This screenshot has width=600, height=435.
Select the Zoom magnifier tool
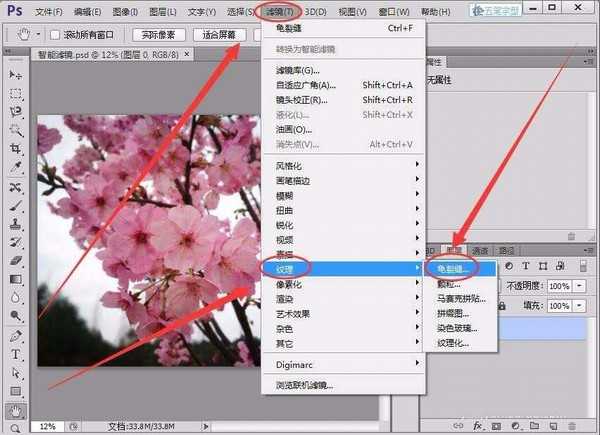click(16, 427)
